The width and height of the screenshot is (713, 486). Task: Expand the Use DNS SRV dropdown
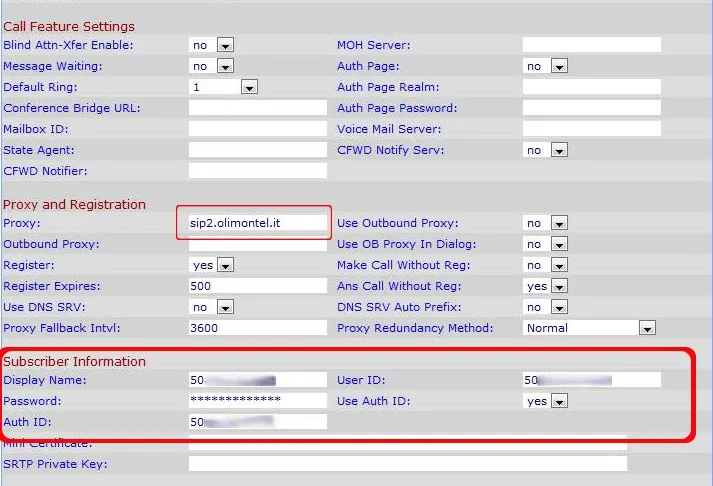coord(211,307)
